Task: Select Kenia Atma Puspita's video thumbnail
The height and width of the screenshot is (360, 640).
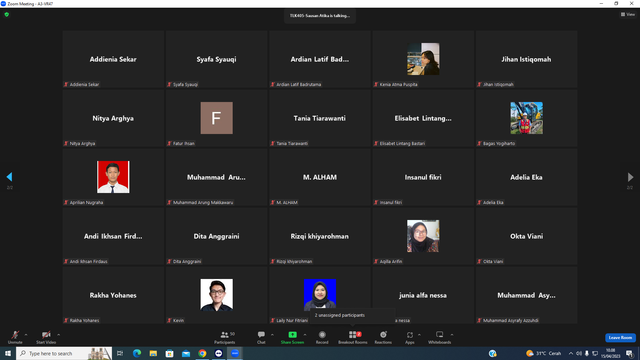Action: click(x=423, y=59)
